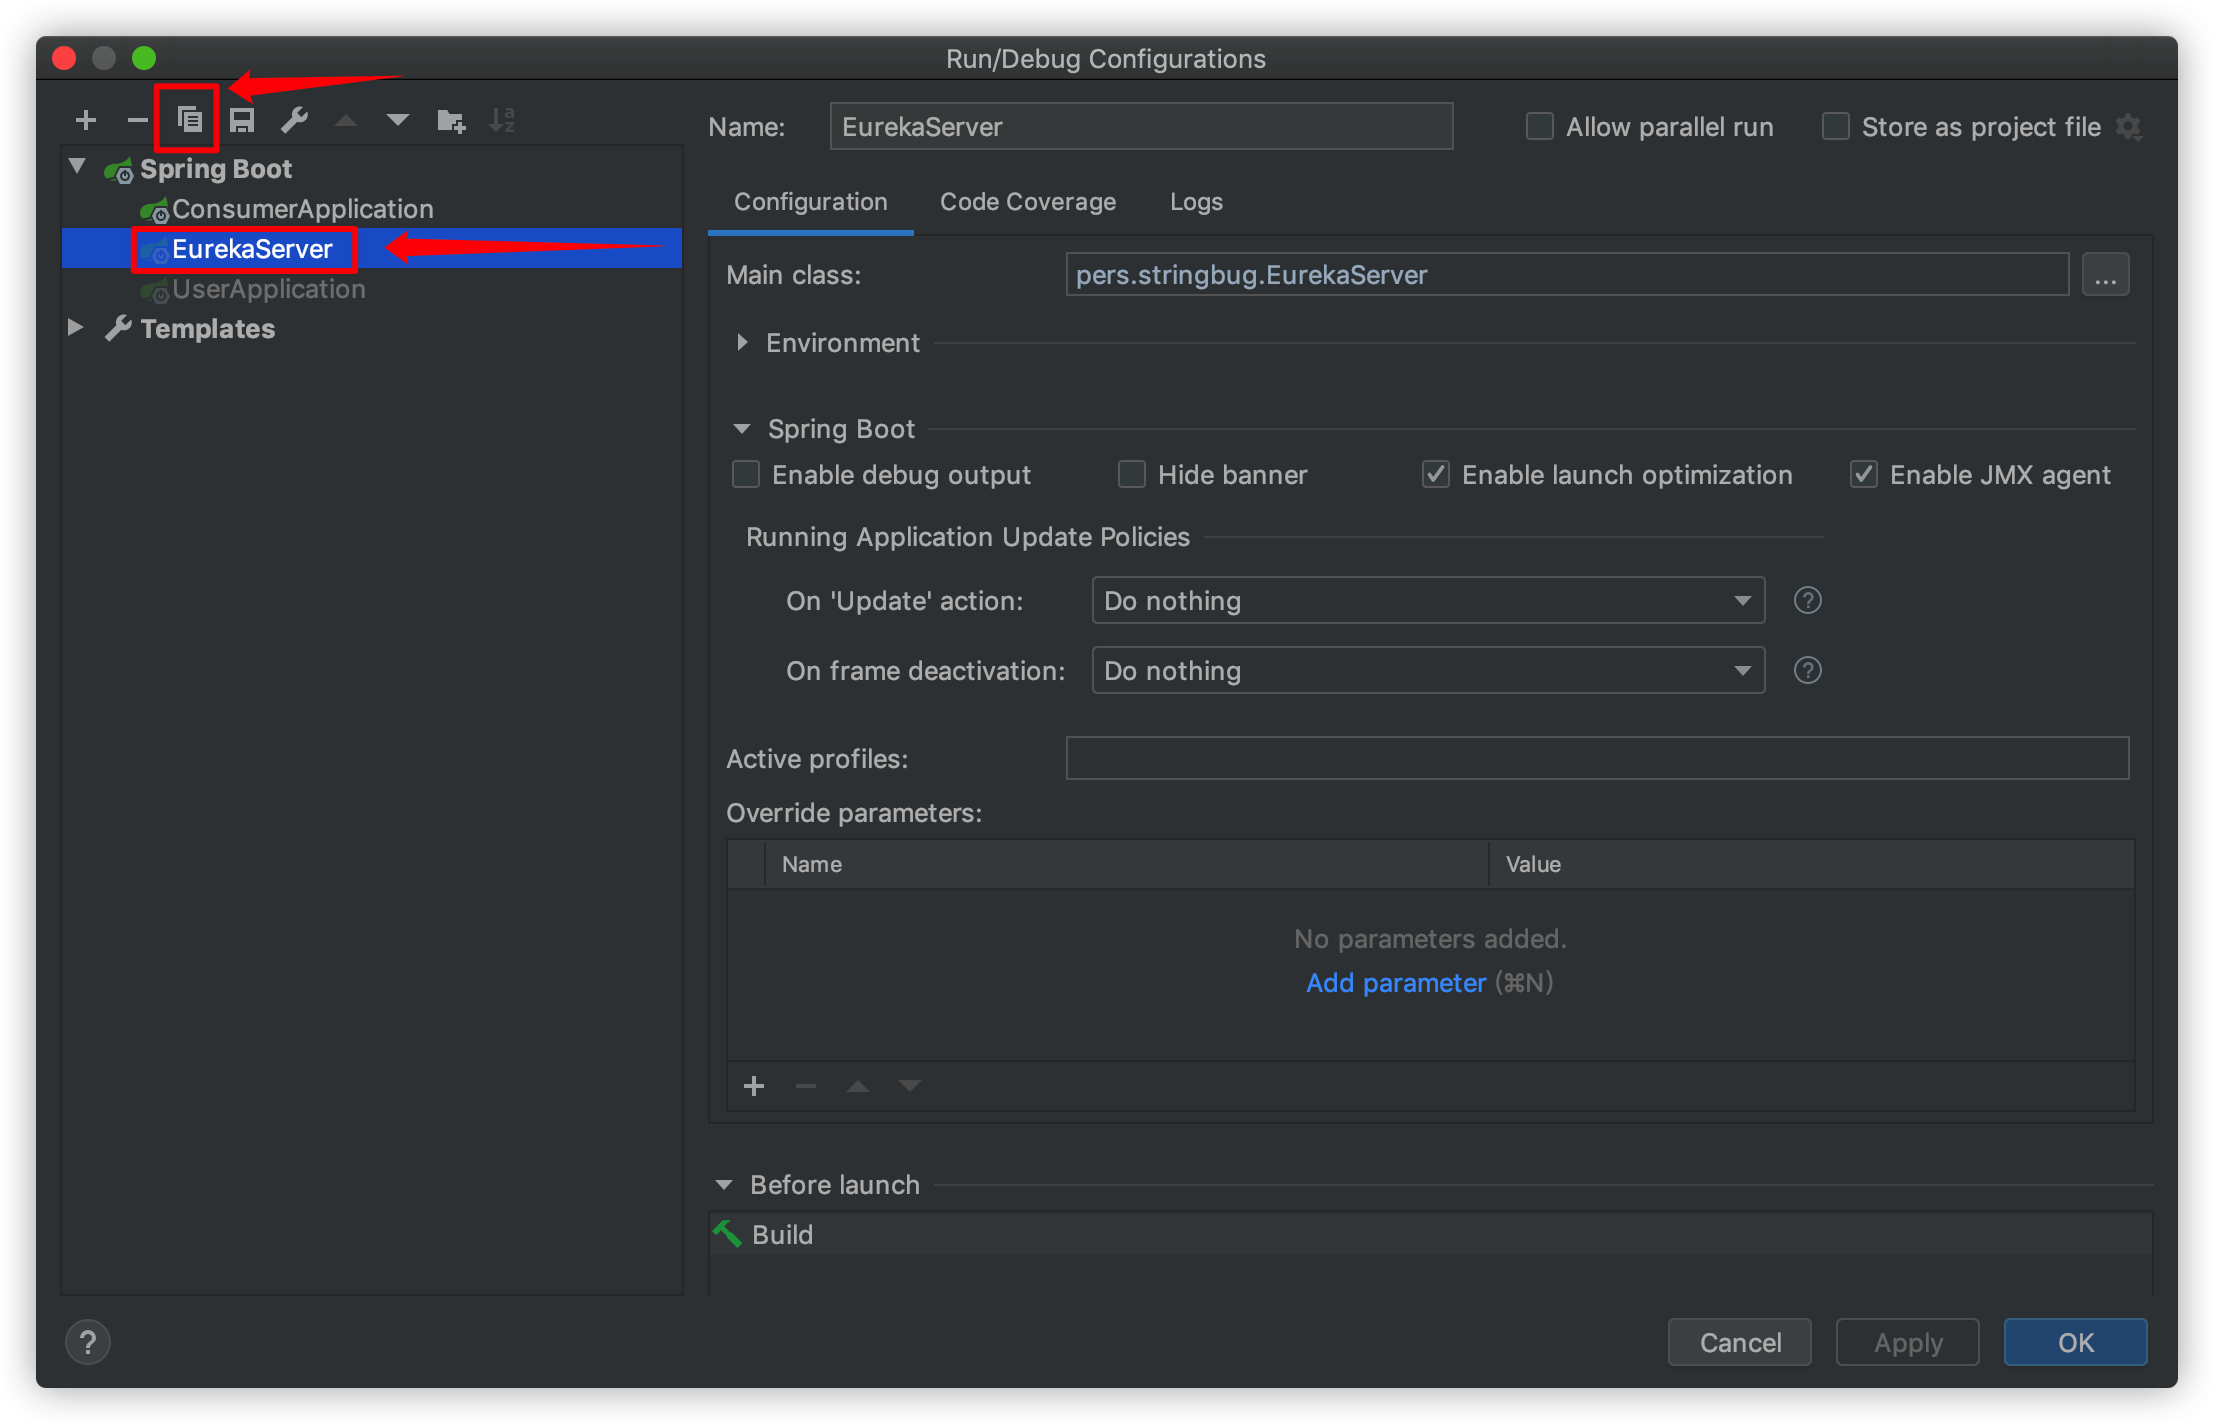The height and width of the screenshot is (1424, 2214).
Task: Open the On 'Update' action dropdown
Action: pos(1427,600)
